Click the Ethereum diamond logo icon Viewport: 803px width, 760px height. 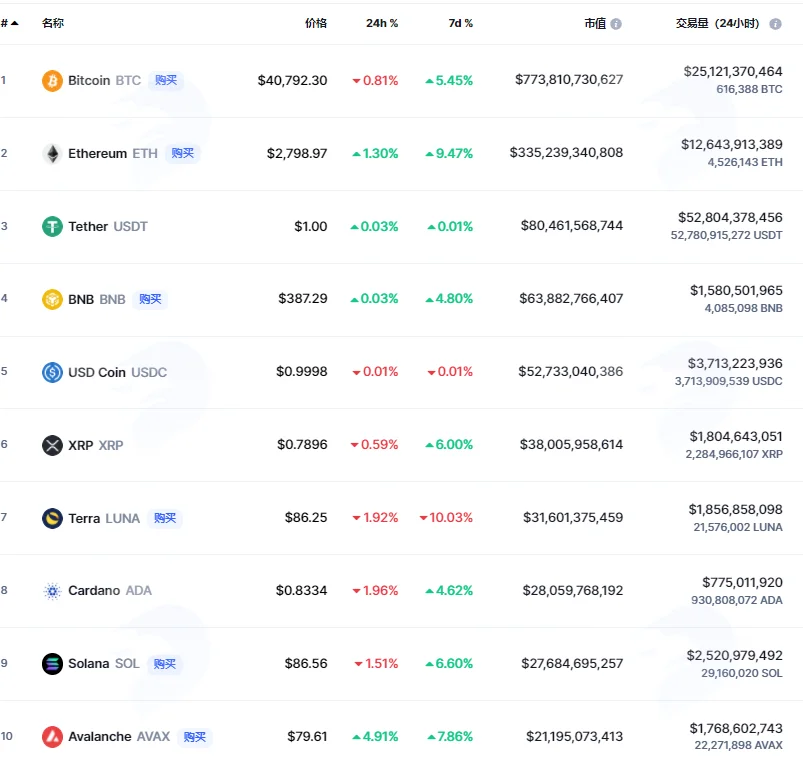click(52, 154)
